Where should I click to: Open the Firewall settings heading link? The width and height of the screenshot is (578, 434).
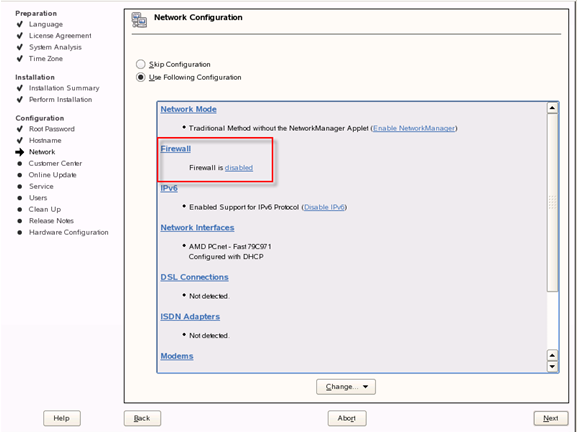click(175, 149)
